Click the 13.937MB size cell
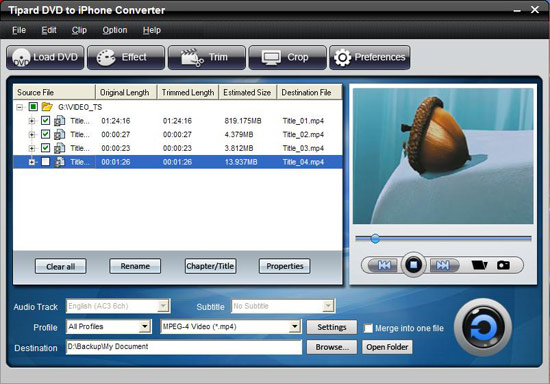Image resolution: width=550 pixels, height=384 pixels. click(x=241, y=162)
